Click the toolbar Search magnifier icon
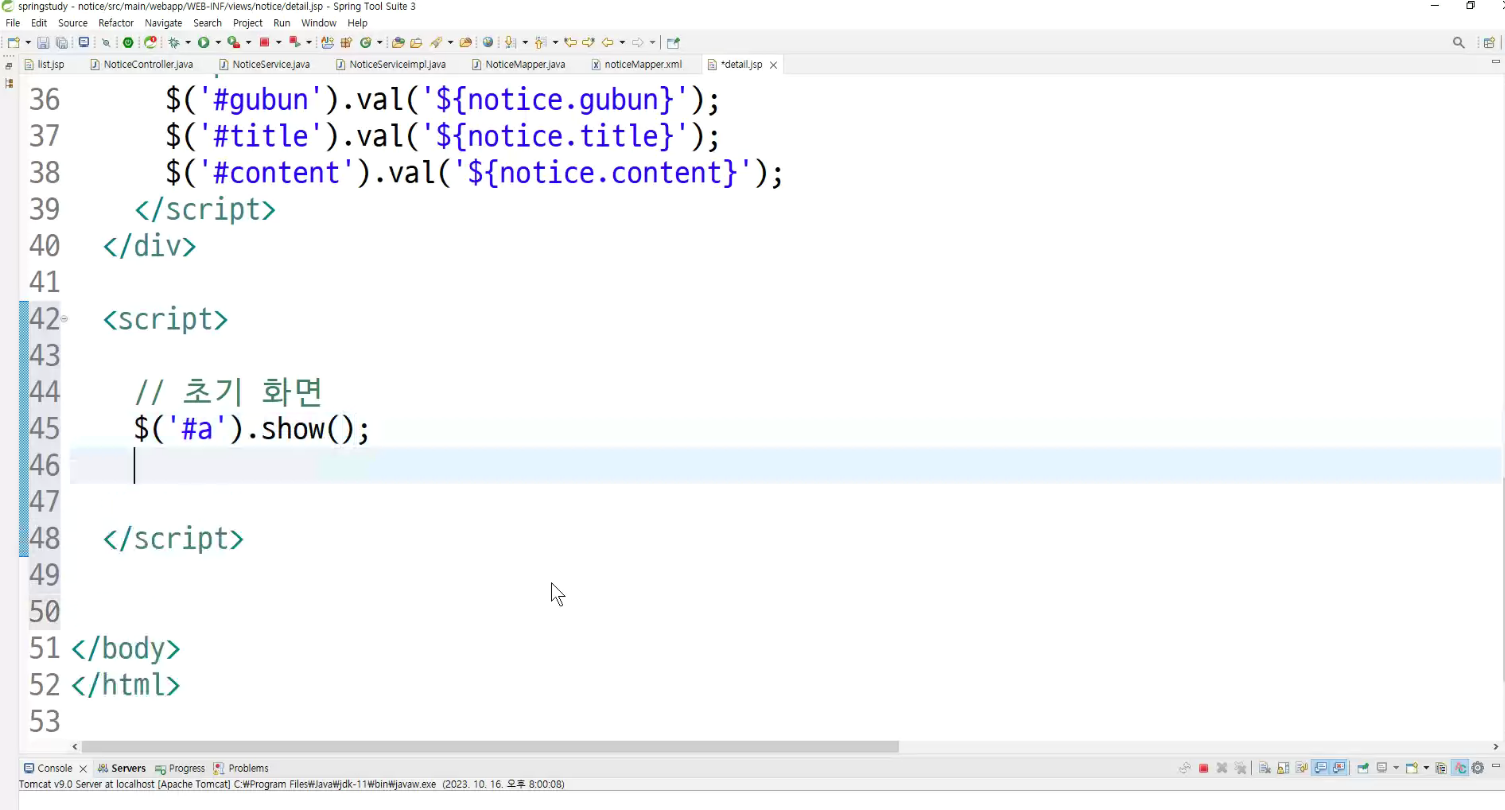 [x=1459, y=43]
